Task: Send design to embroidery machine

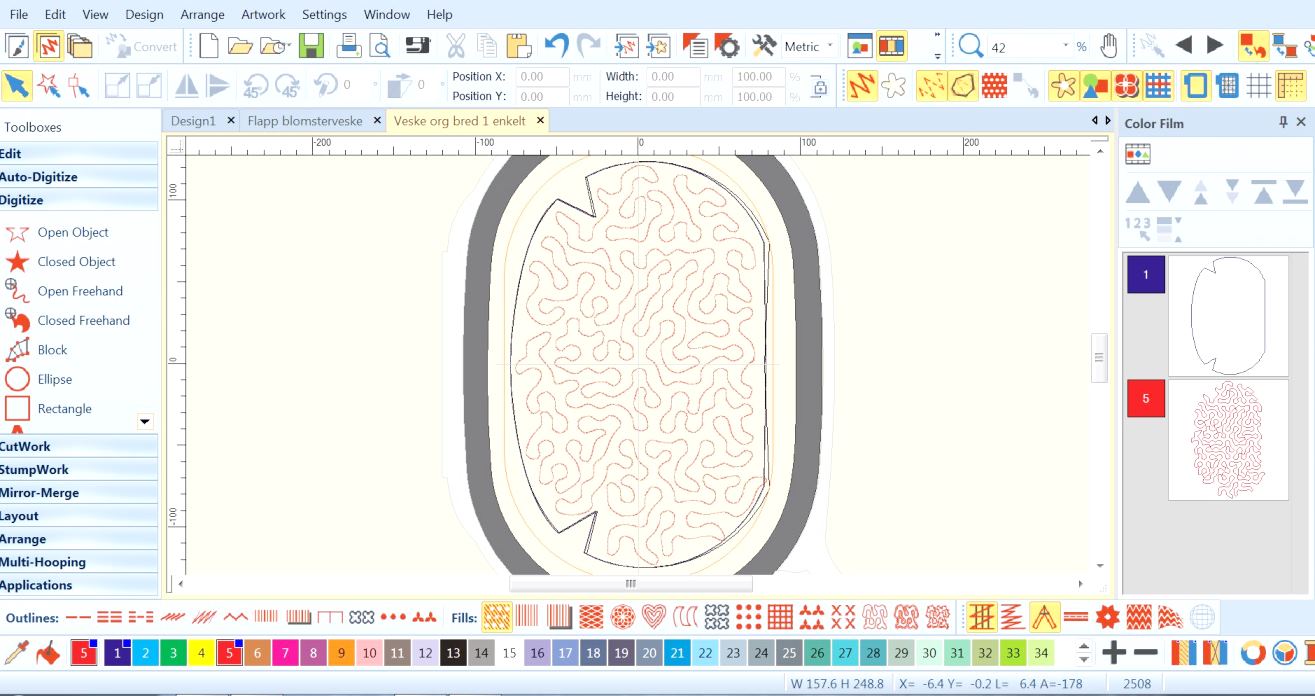Action: (x=418, y=46)
